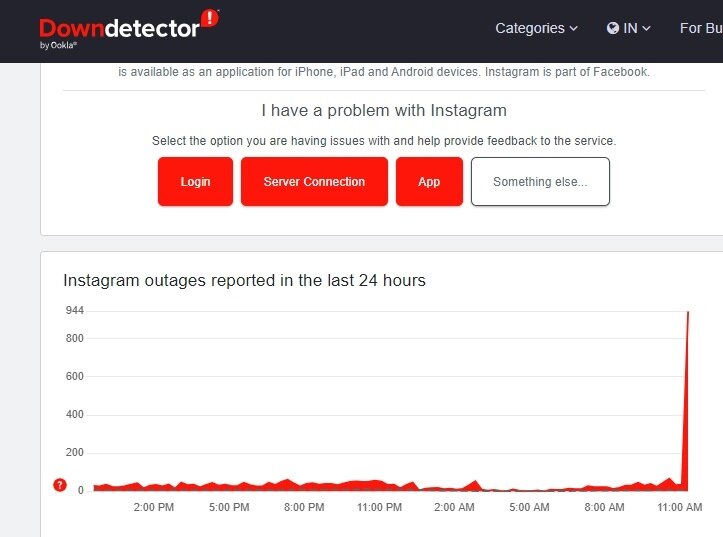Image resolution: width=723 pixels, height=537 pixels.
Task: Click the red exclamation badge in the logo
Action: (x=209, y=18)
